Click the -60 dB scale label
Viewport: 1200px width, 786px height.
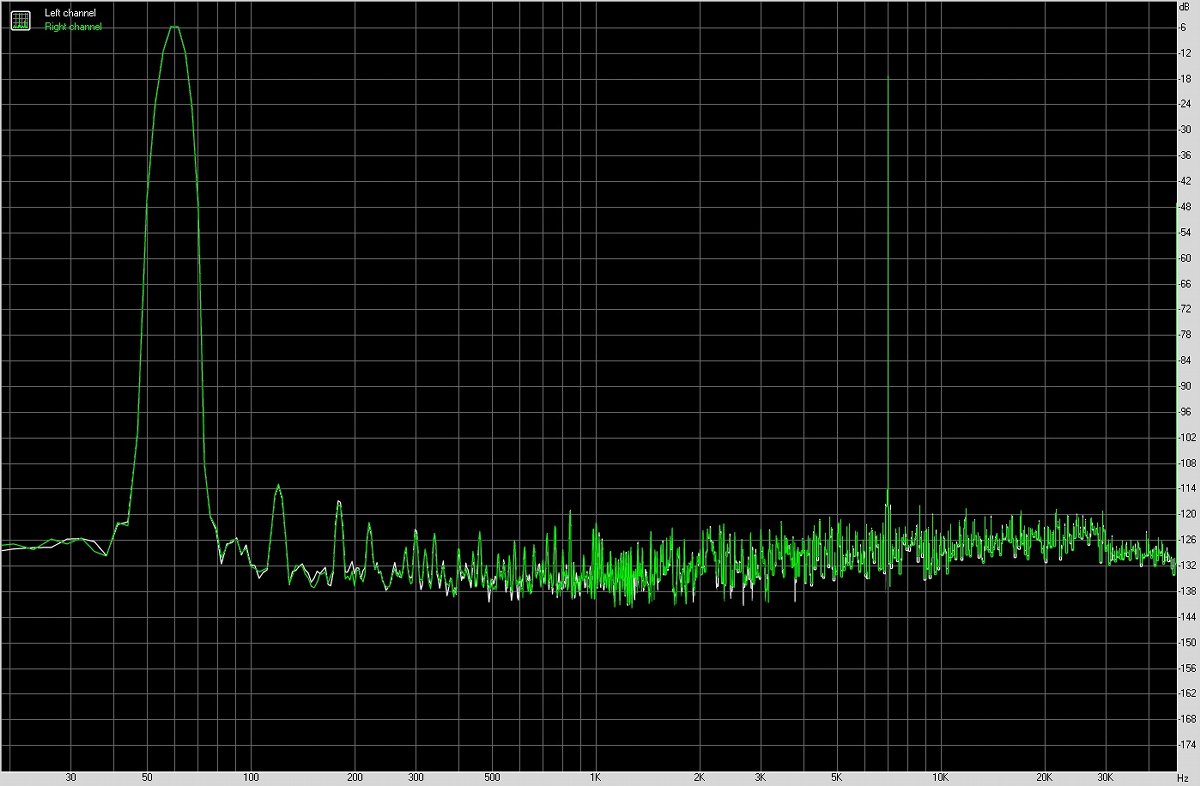click(1184, 258)
